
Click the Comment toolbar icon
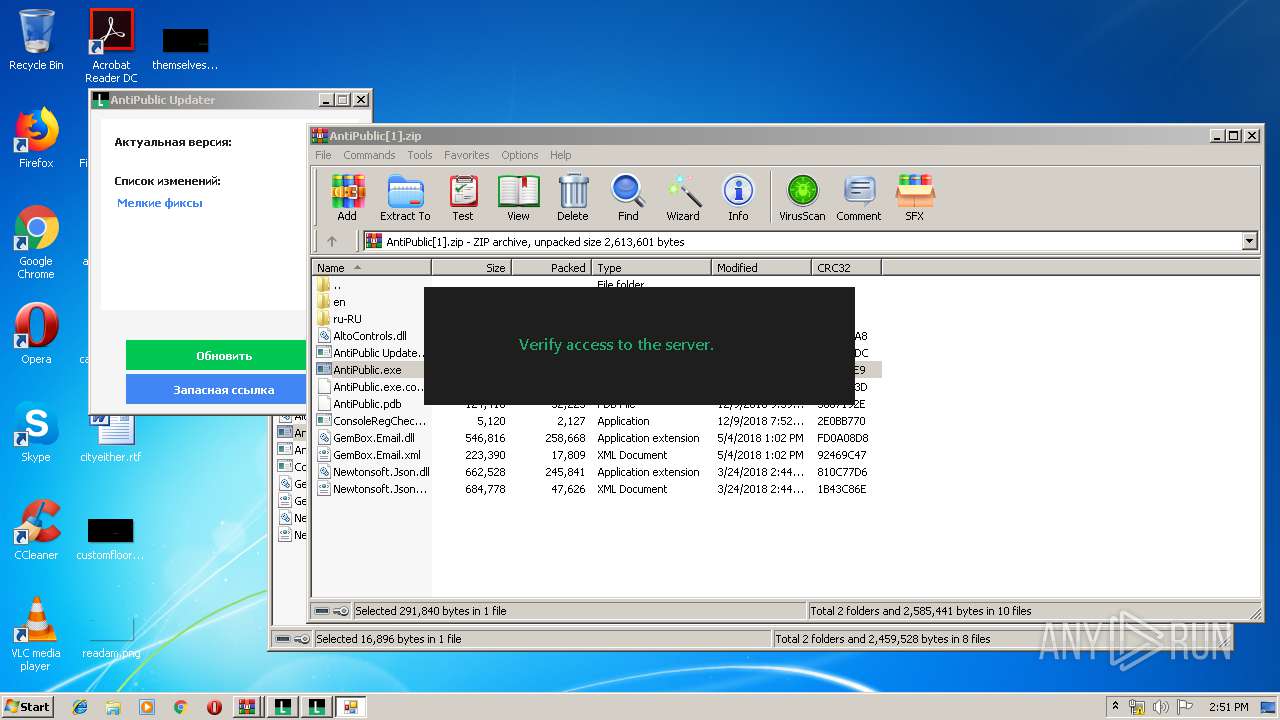(x=859, y=196)
